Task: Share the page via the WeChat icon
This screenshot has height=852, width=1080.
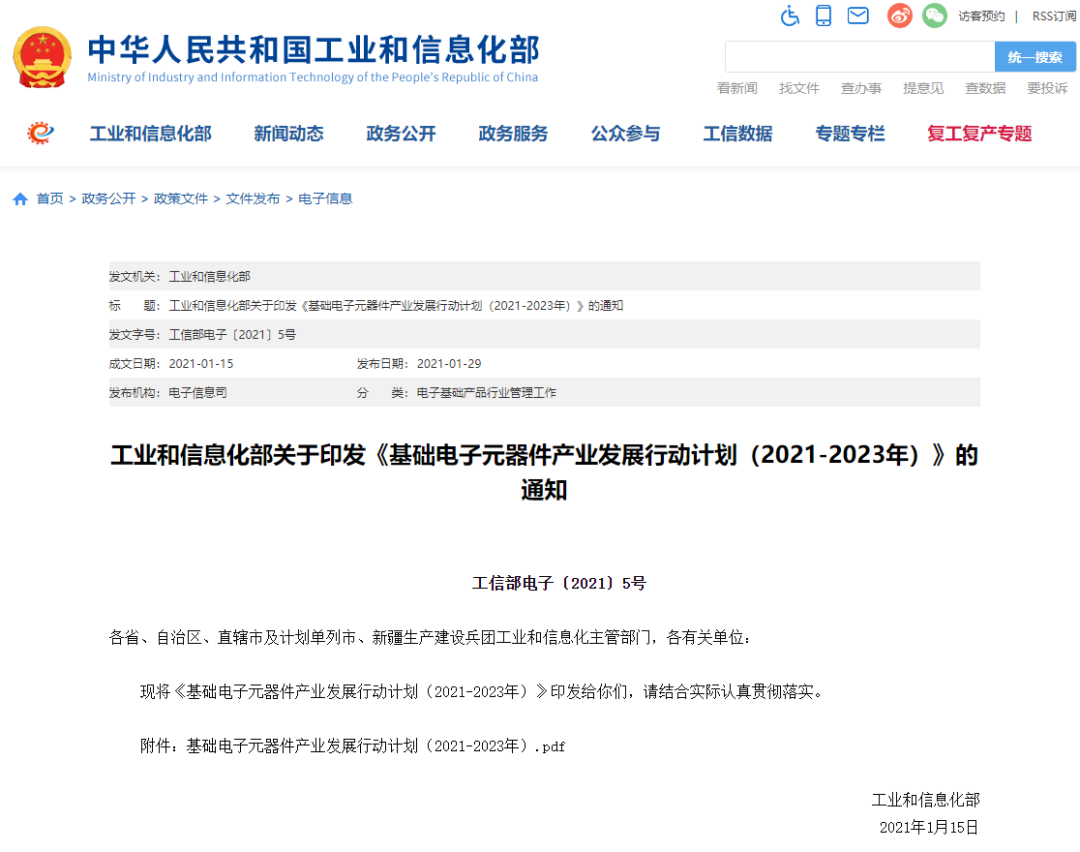Action: click(x=933, y=16)
